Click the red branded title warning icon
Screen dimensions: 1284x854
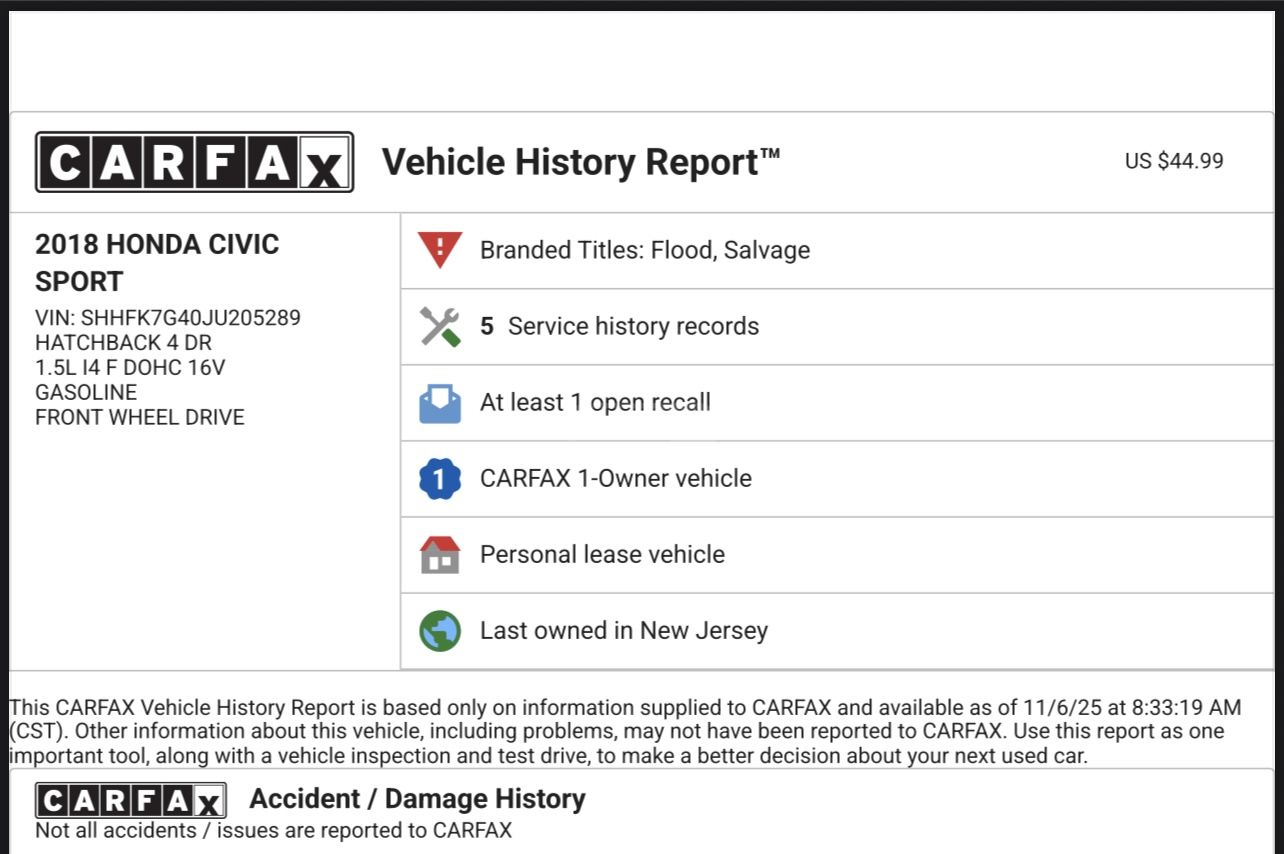point(440,250)
